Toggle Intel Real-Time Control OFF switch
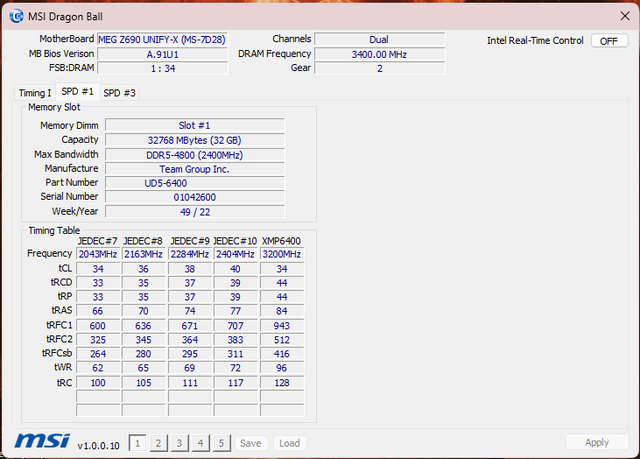Viewport: 640px width, 459px height. tap(609, 41)
